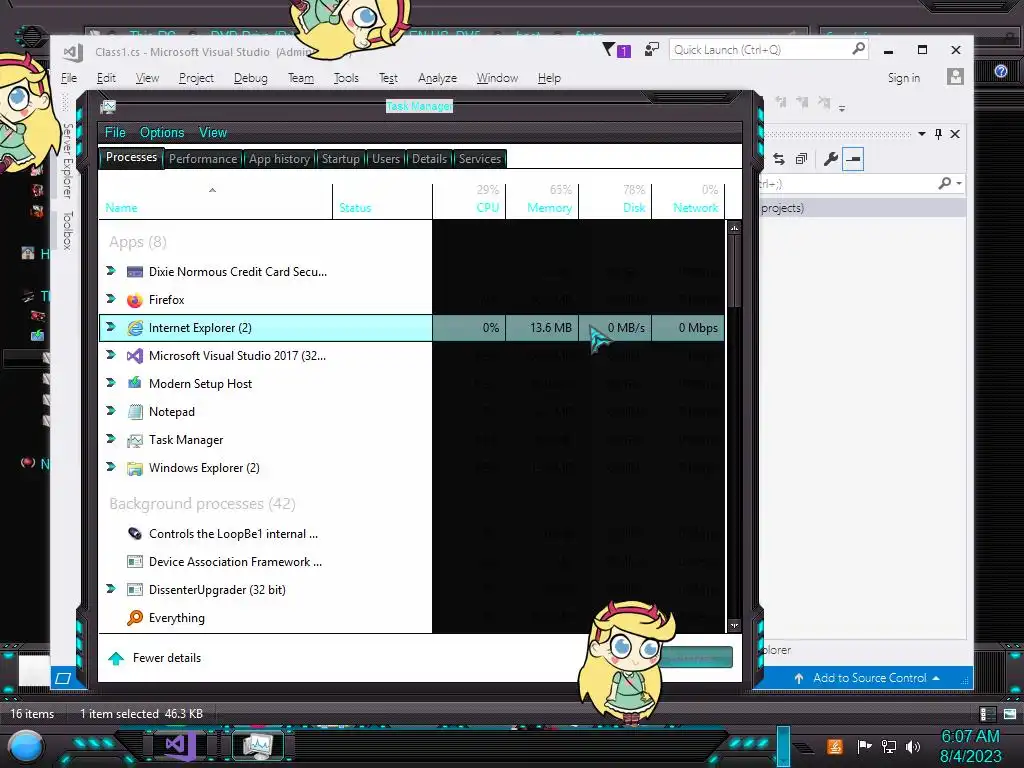Switch to the Startup tab
Image resolution: width=1024 pixels, height=768 pixels.
click(340, 159)
